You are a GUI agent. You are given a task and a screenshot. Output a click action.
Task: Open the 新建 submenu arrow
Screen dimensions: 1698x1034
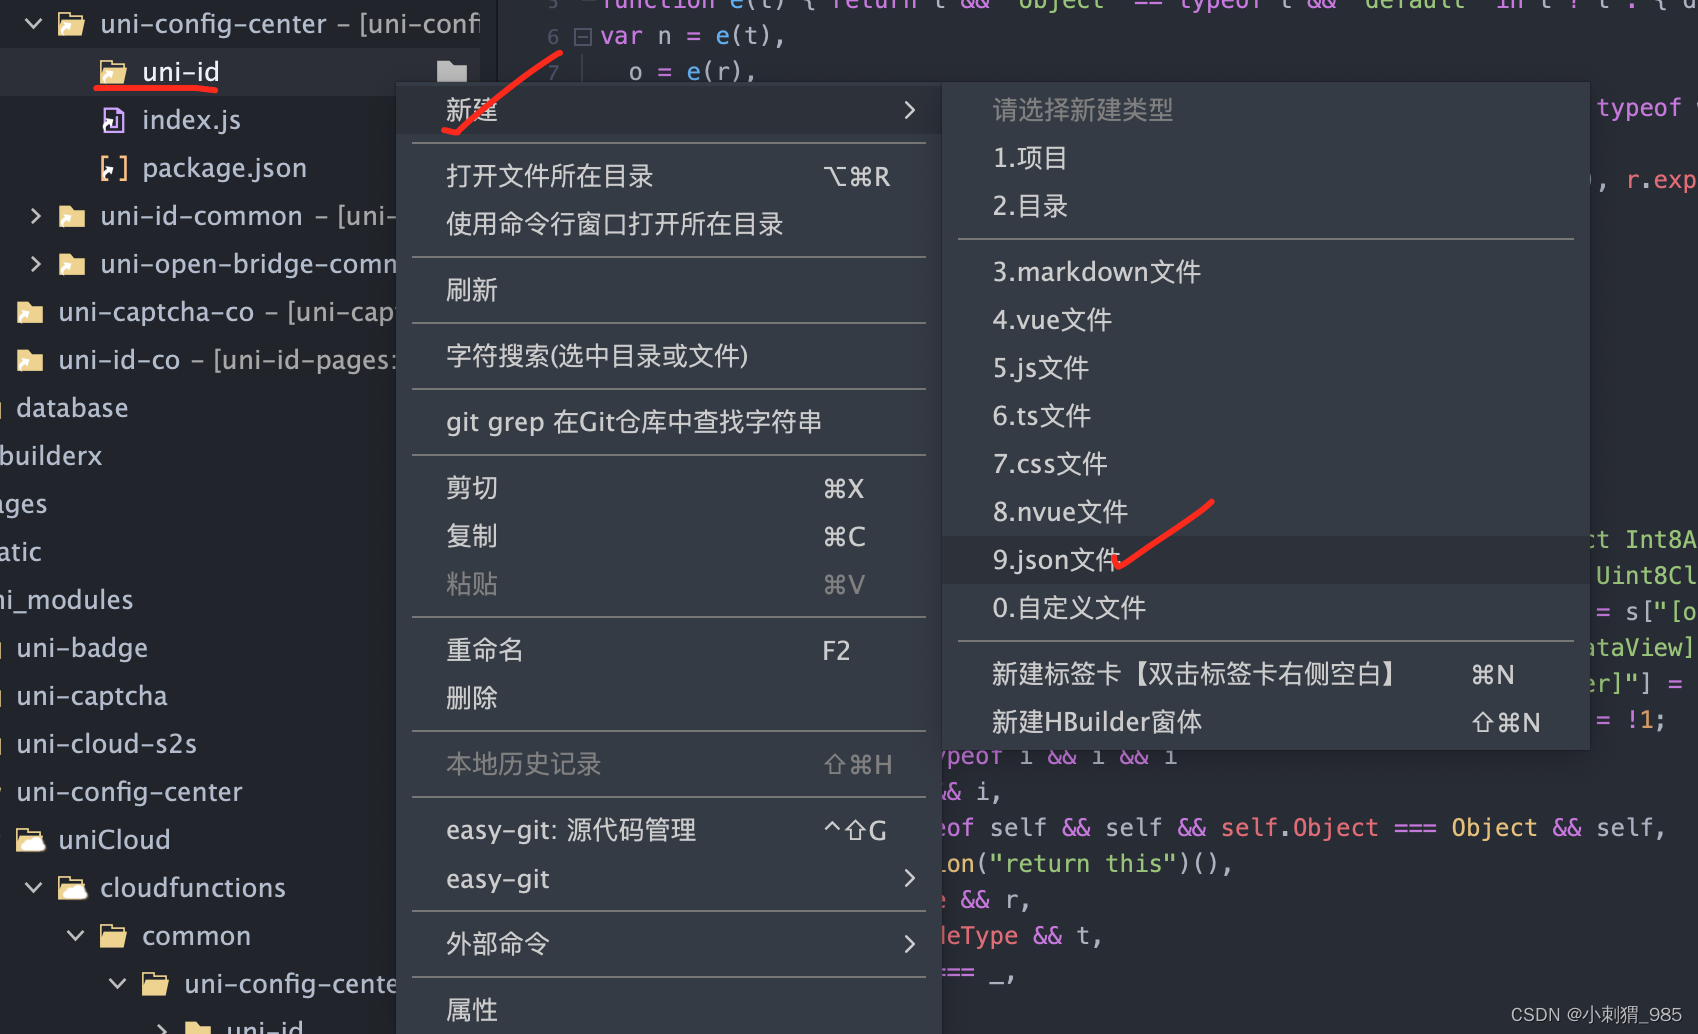pos(909,110)
